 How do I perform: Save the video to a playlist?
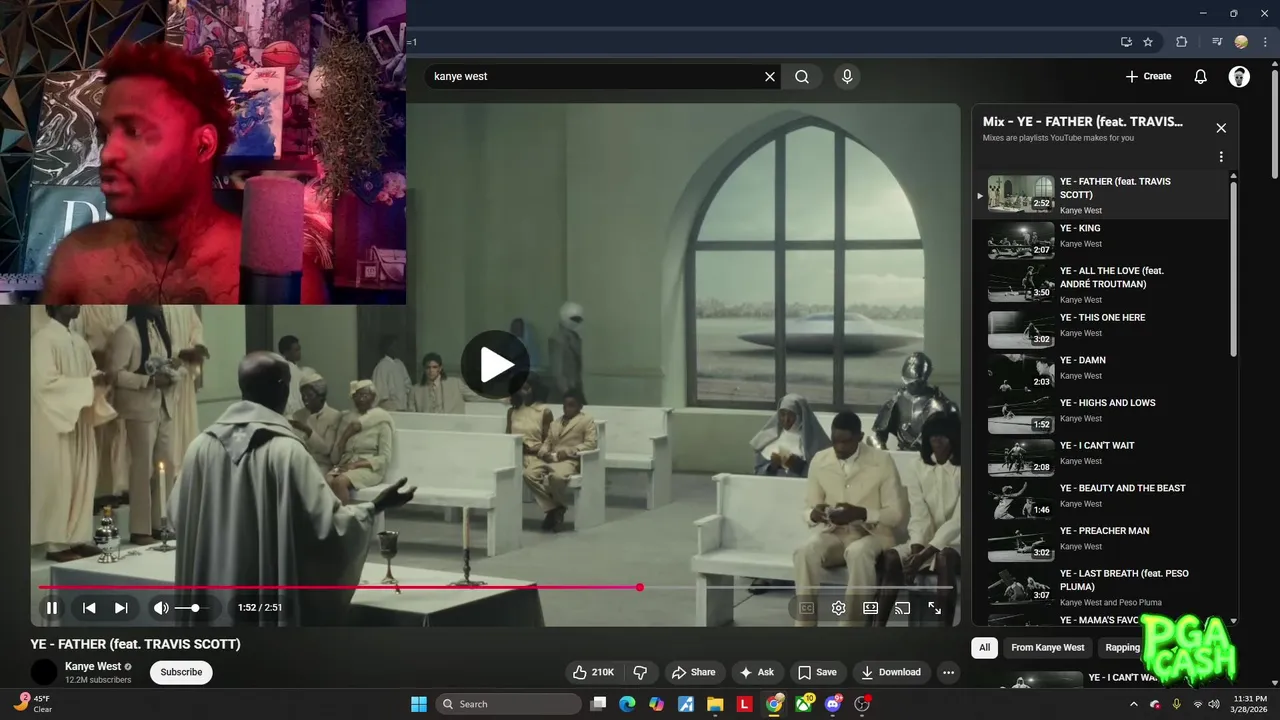pos(817,672)
